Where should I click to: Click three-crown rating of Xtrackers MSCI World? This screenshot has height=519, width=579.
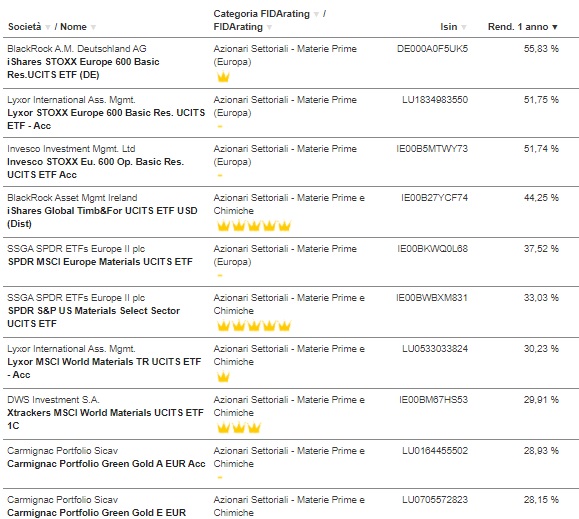(239, 427)
